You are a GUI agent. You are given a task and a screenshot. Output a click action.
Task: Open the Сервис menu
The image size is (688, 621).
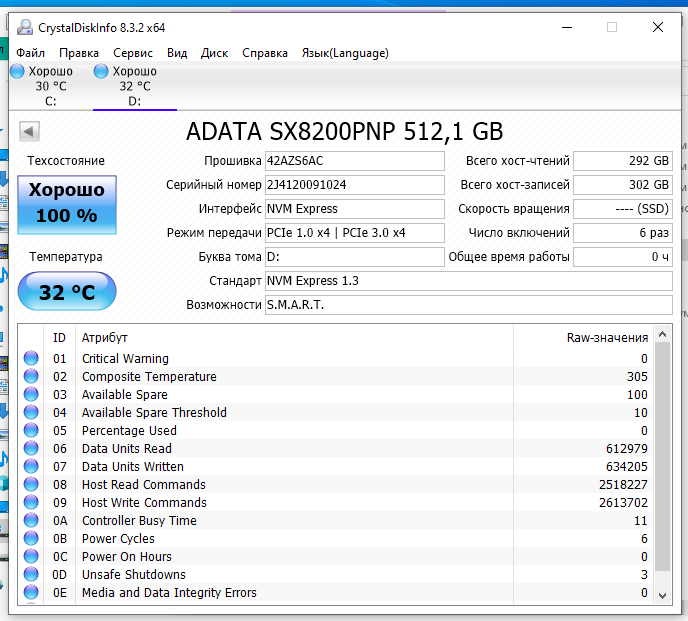pyautogui.click(x=133, y=53)
